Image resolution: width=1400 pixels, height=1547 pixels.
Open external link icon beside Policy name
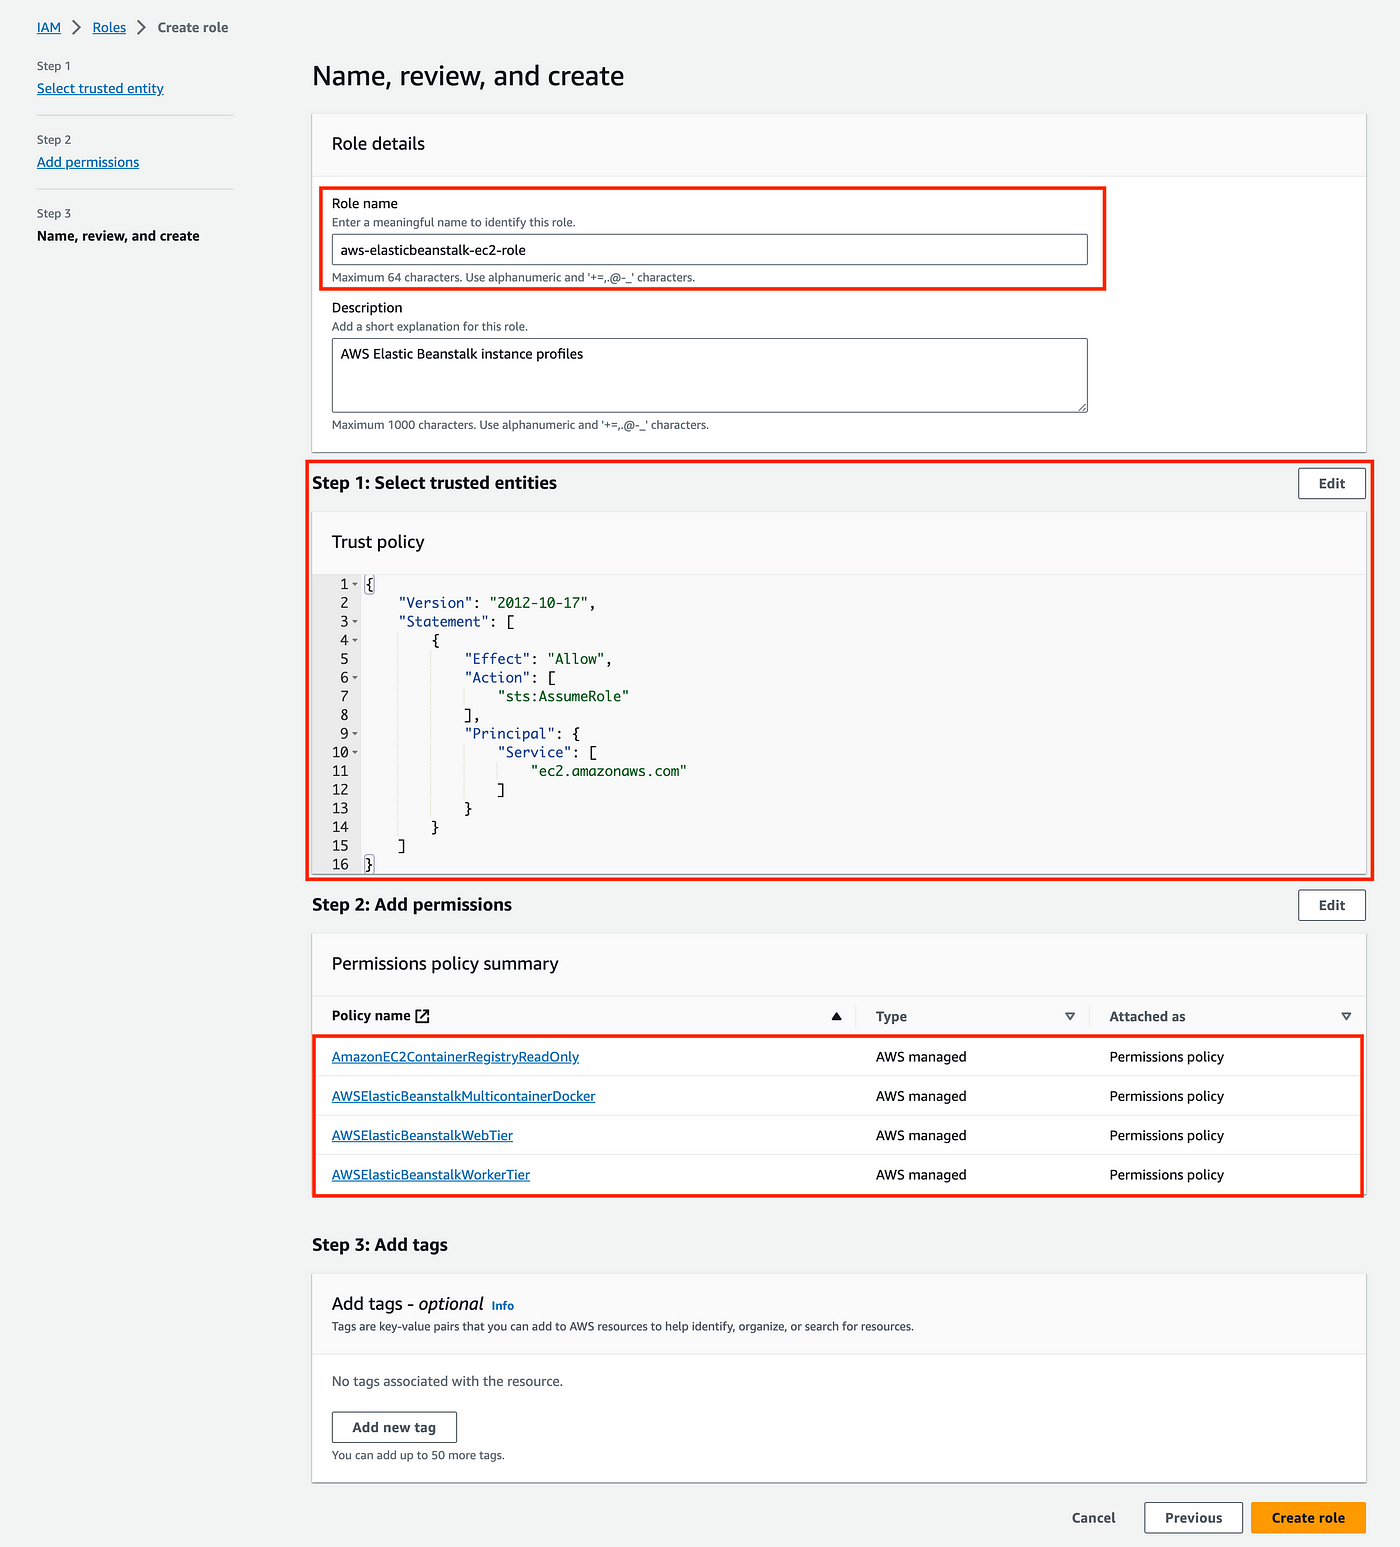(422, 1016)
